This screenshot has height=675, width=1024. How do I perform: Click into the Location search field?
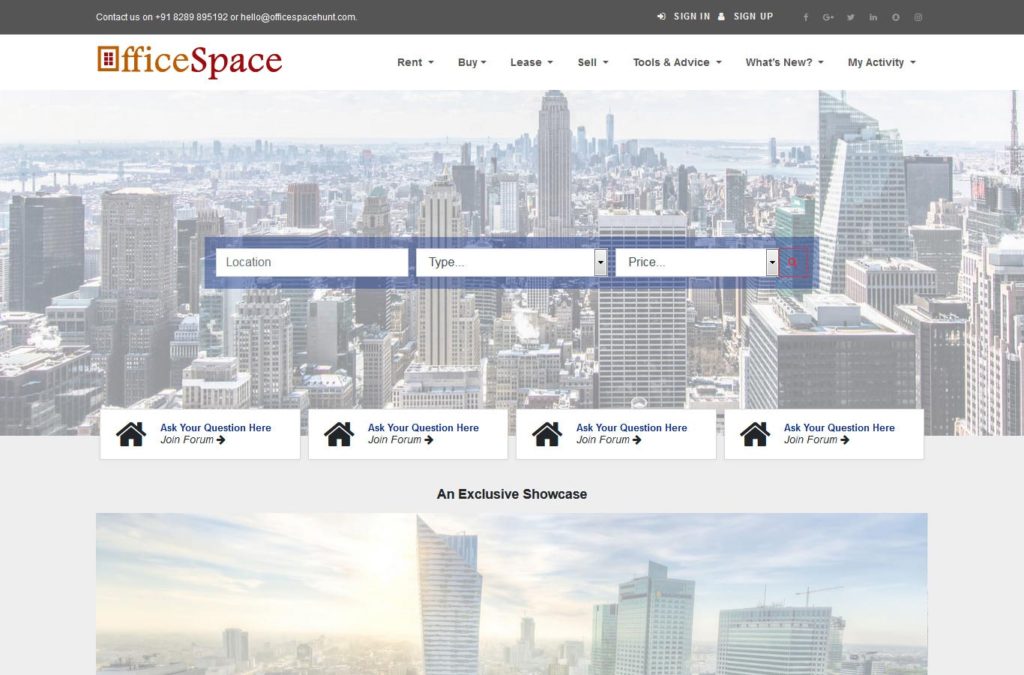pos(311,262)
